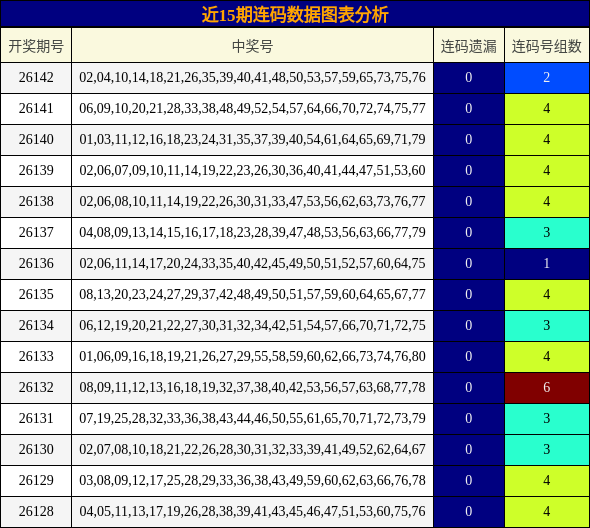Click winning numbers row starting 02,06,08,10,11
This screenshot has width=590, height=528.
(x=252, y=201)
